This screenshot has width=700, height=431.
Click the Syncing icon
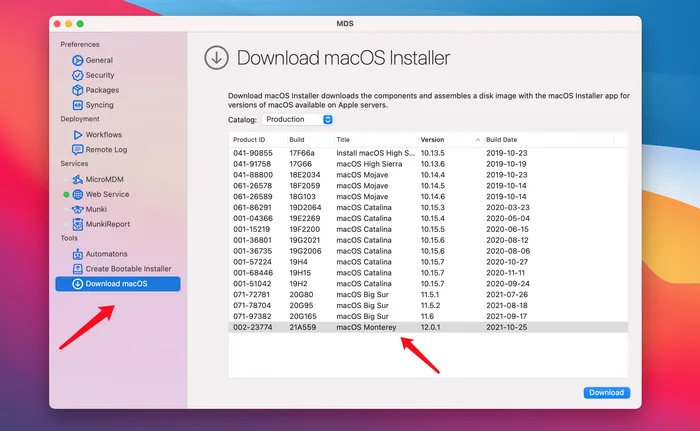[78, 105]
